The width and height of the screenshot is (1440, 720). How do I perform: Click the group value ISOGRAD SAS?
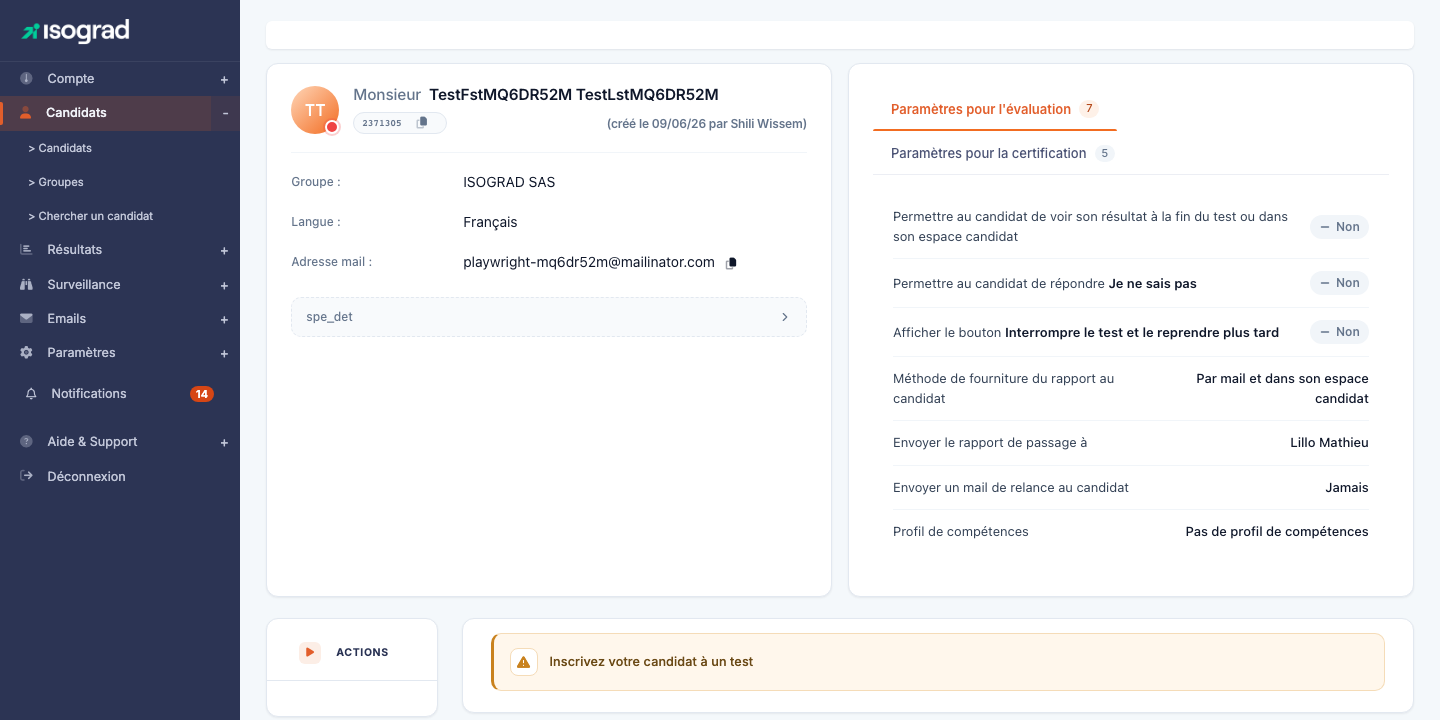tap(509, 183)
